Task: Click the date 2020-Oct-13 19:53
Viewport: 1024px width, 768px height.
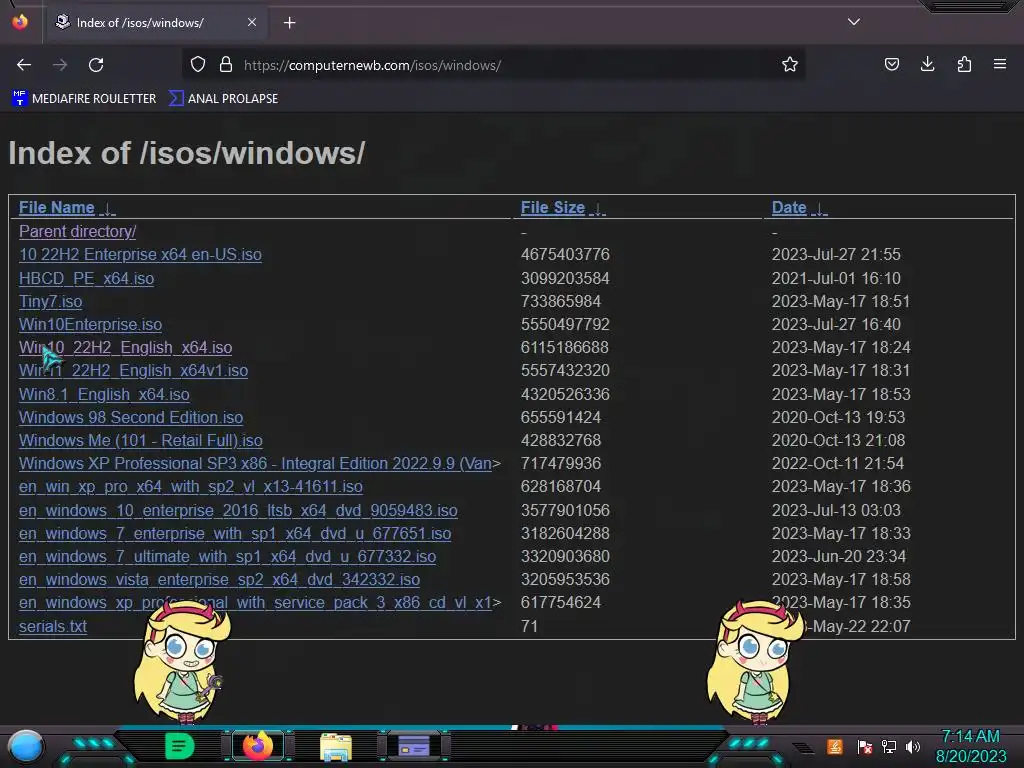Action: (x=838, y=417)
